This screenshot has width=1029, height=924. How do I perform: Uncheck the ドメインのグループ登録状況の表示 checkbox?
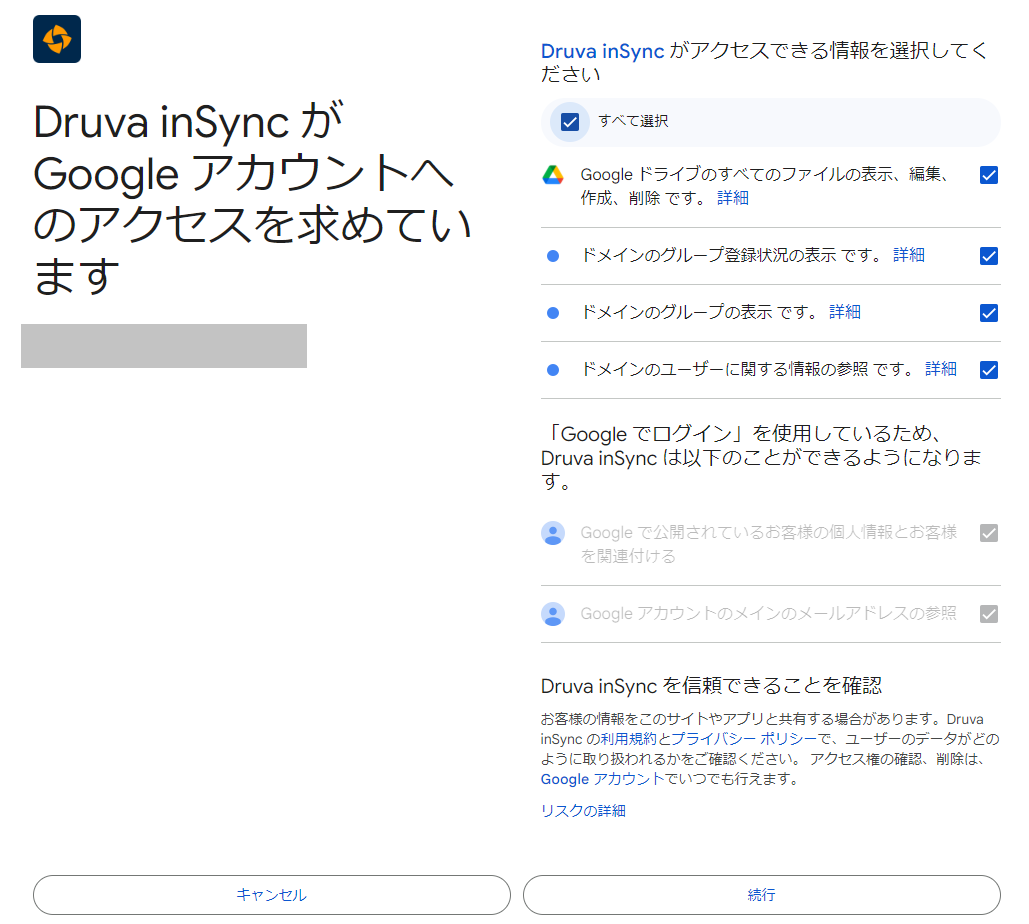point(988,256)
